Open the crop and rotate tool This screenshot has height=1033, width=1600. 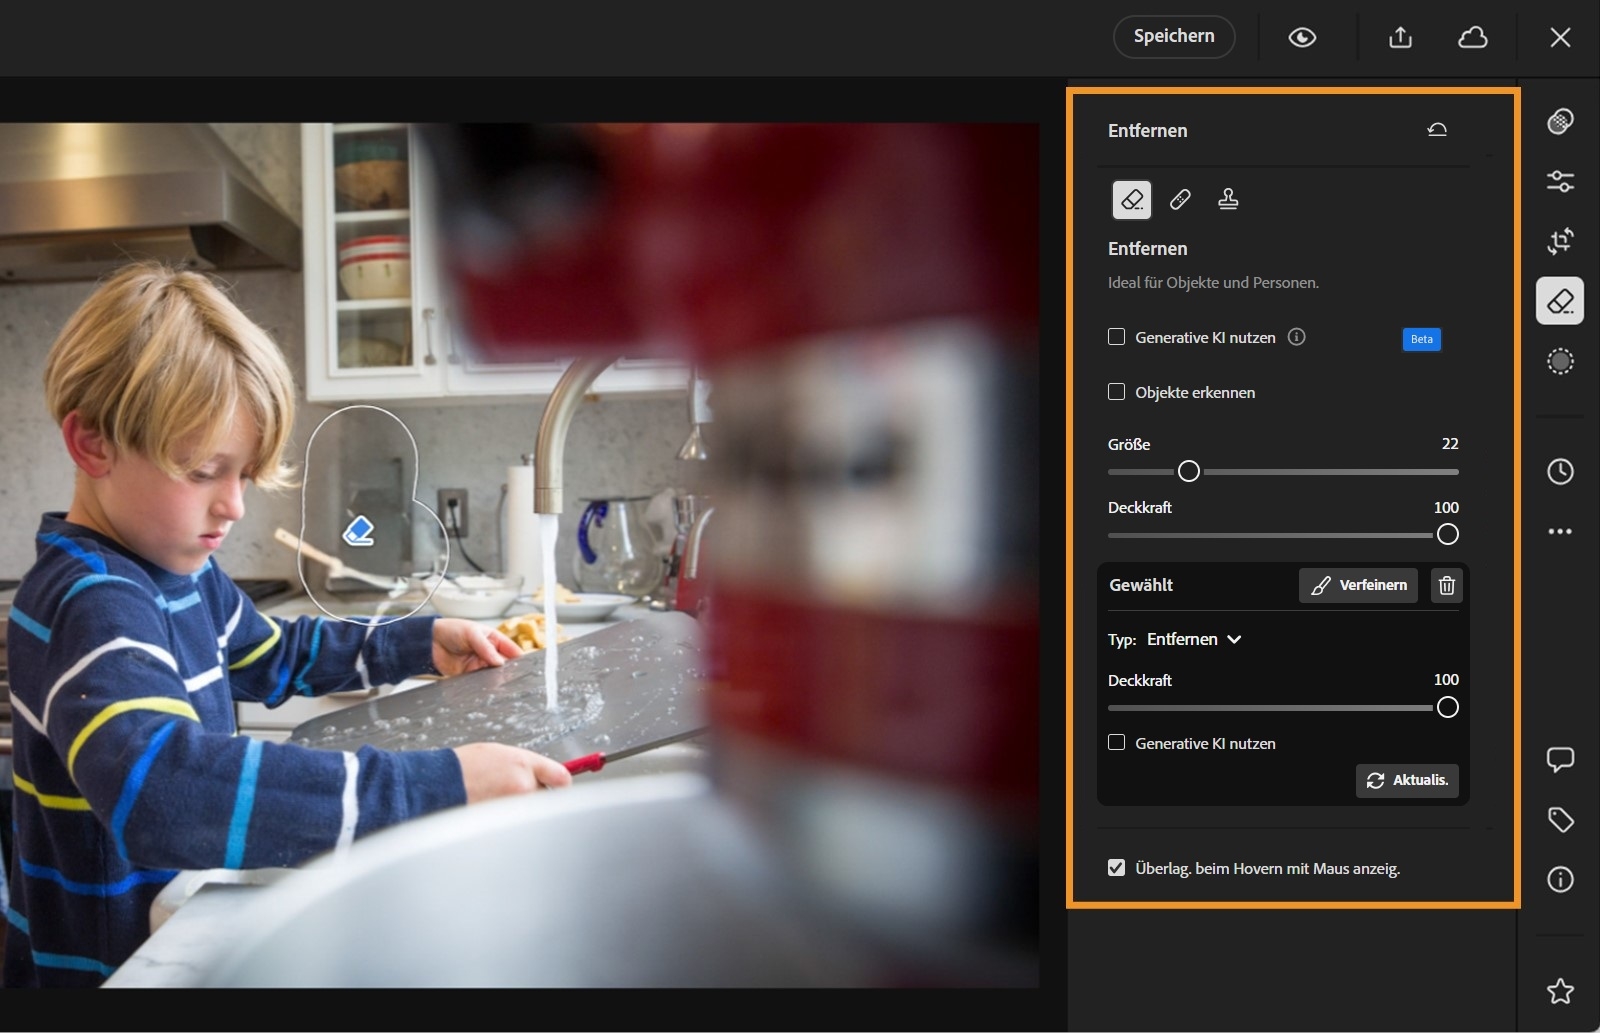pyautogui.click(x=1560, y=241)
